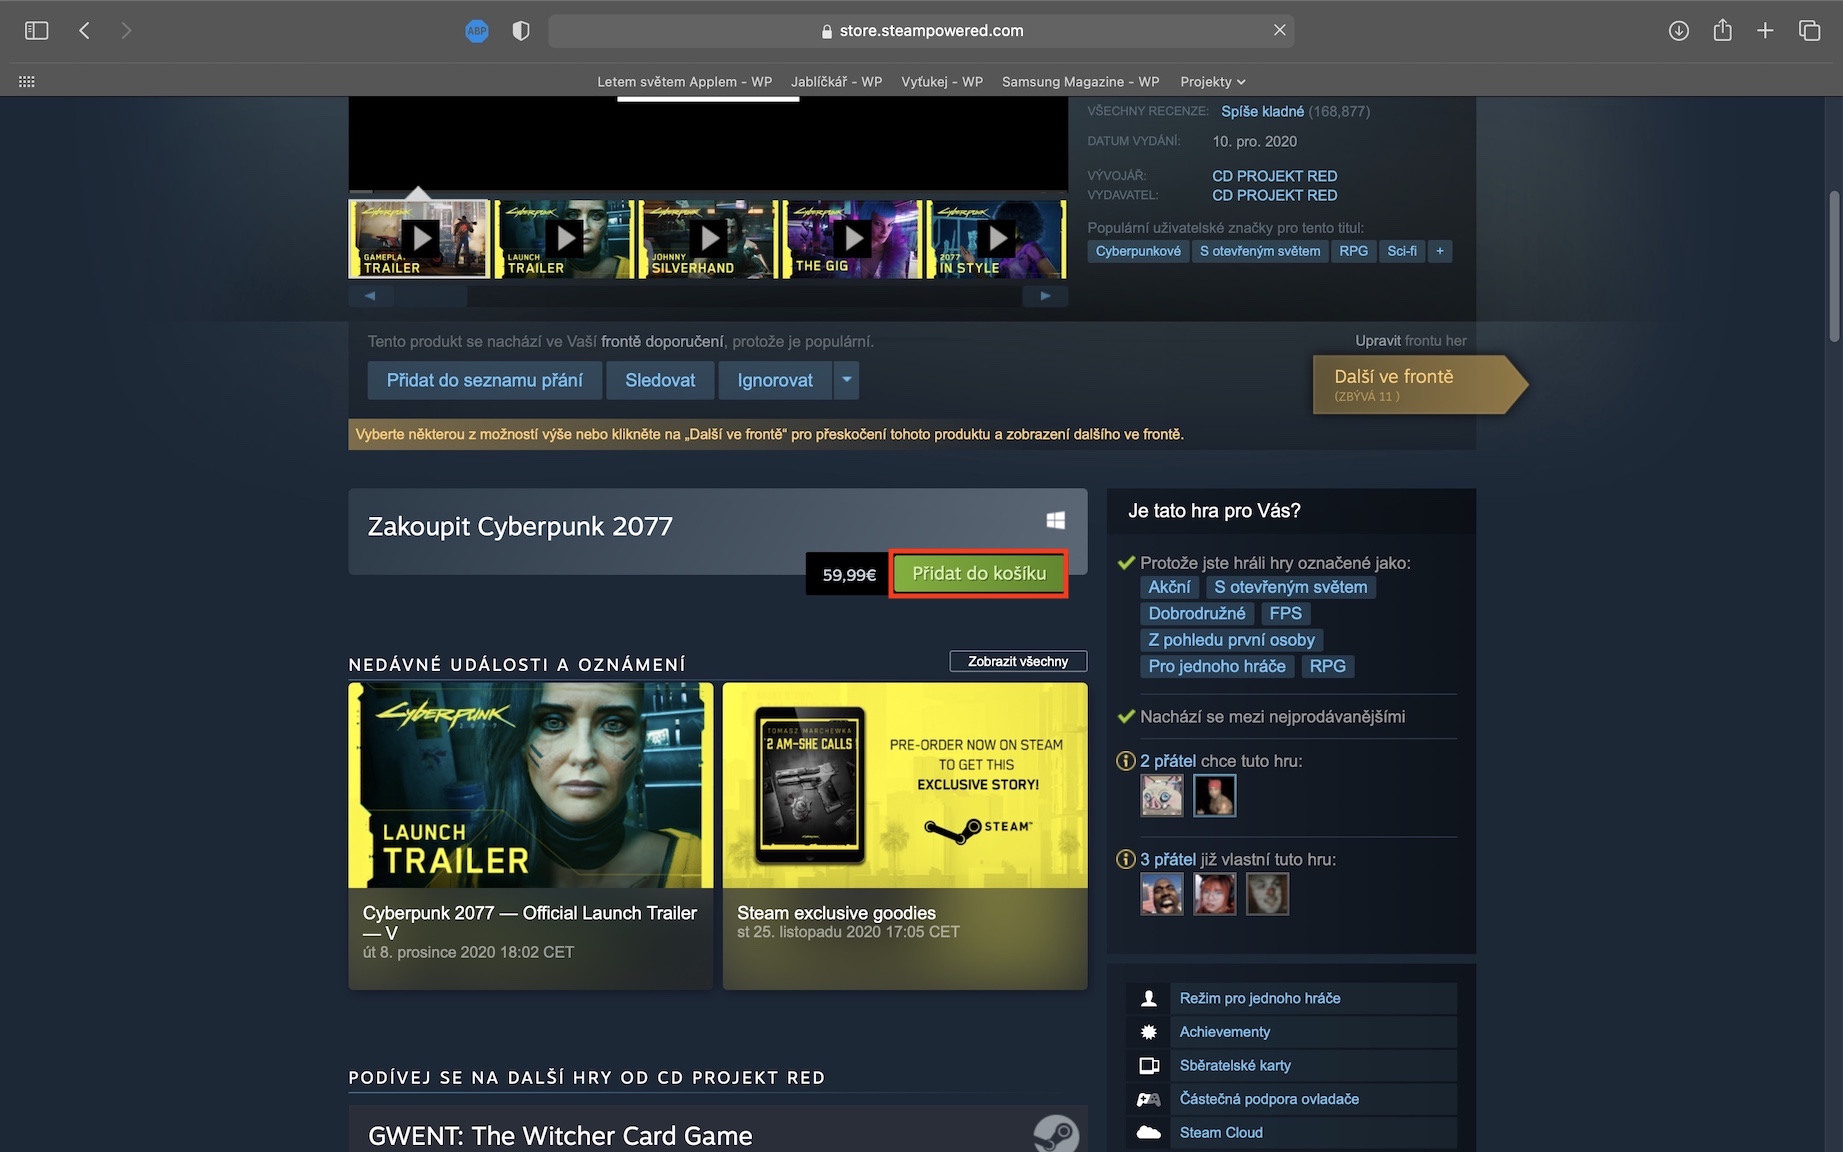The width and height of the screenshot is (1843, 1152).
Task: Select the RPG popular user tag
Action: [x=1353, y=251]
